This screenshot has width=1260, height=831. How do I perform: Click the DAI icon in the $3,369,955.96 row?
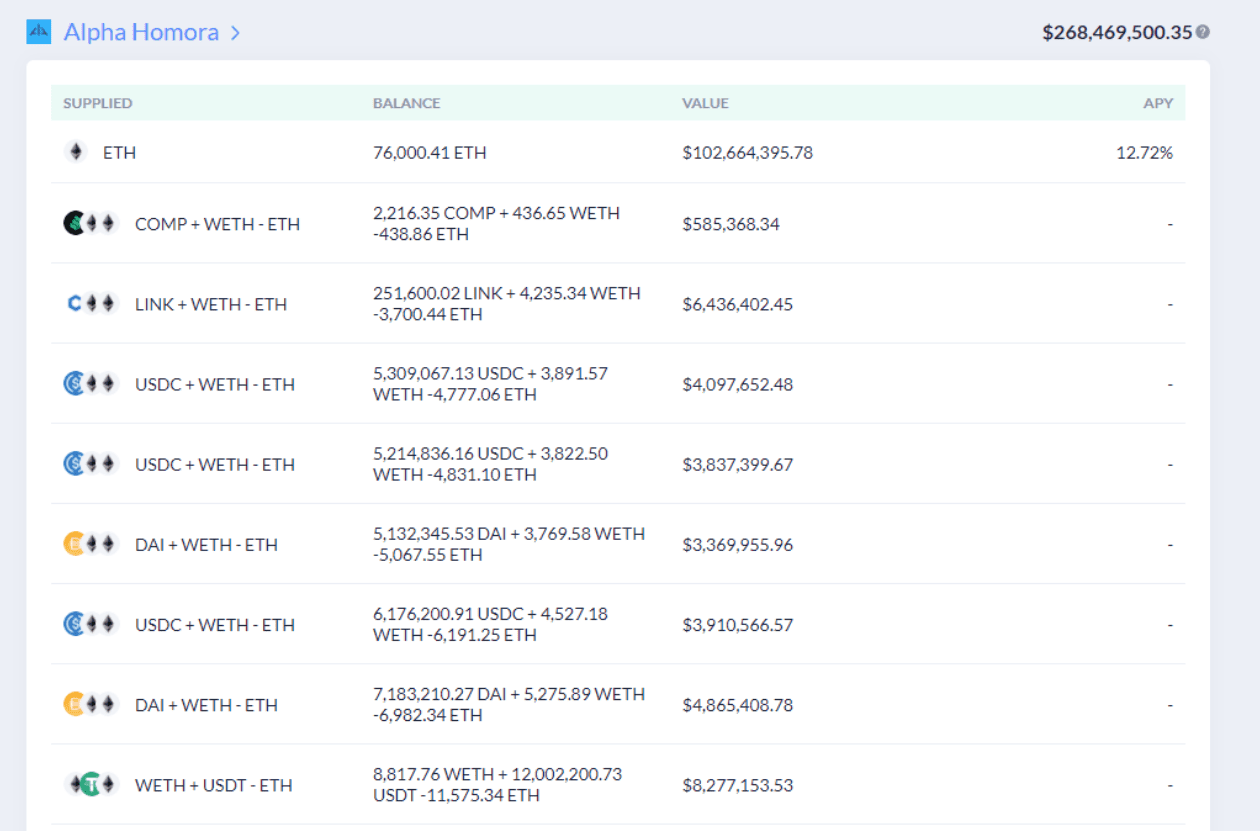pyautogui.click(x=74, y=544)
